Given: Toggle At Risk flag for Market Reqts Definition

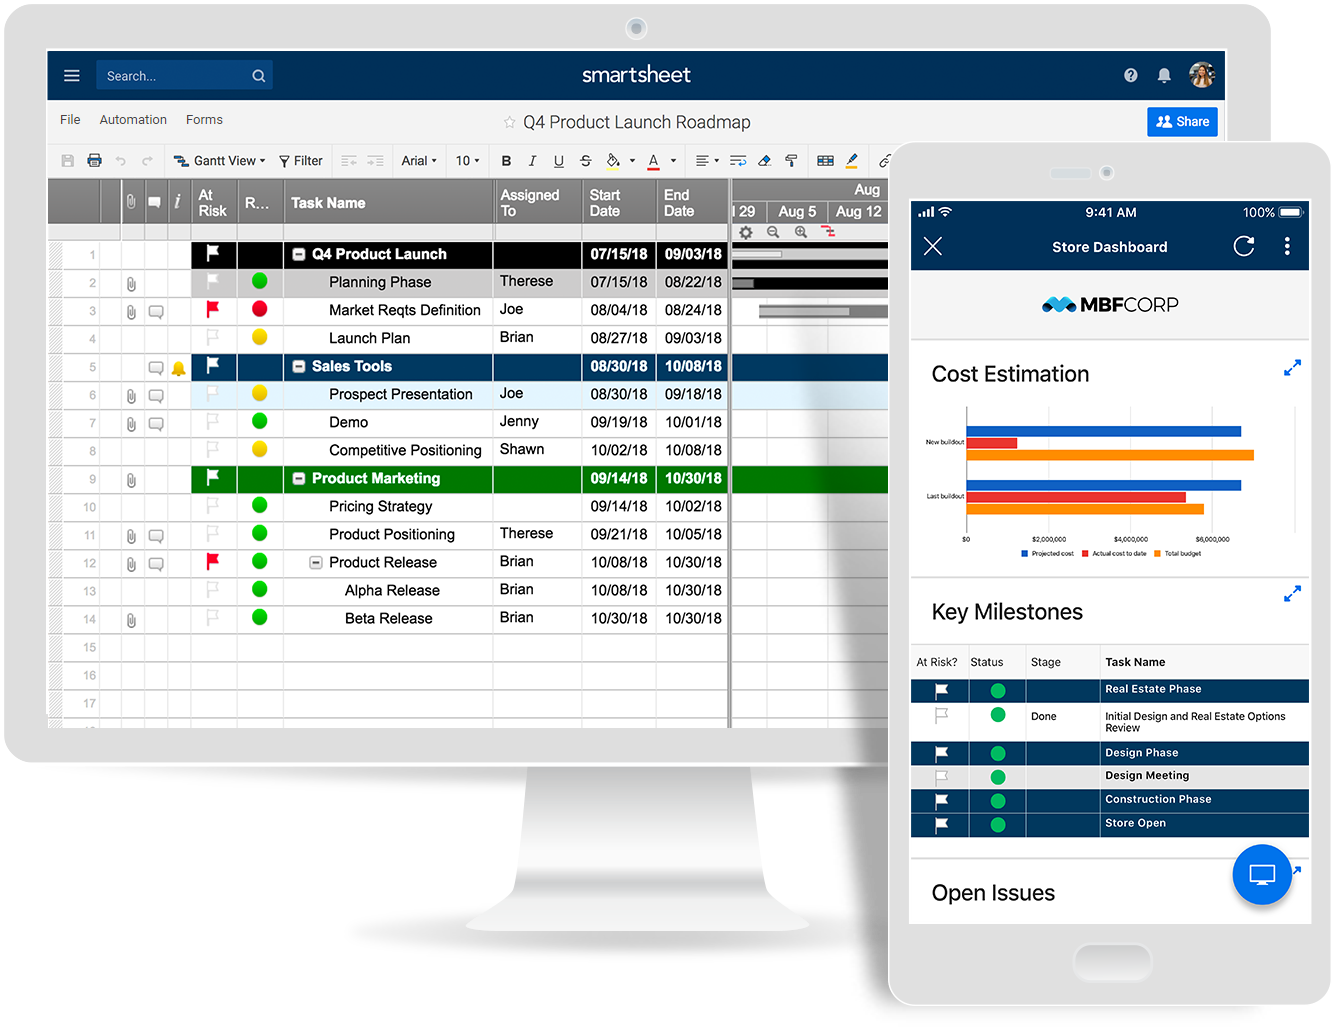Looking at the screenshot, I should 212,310.
